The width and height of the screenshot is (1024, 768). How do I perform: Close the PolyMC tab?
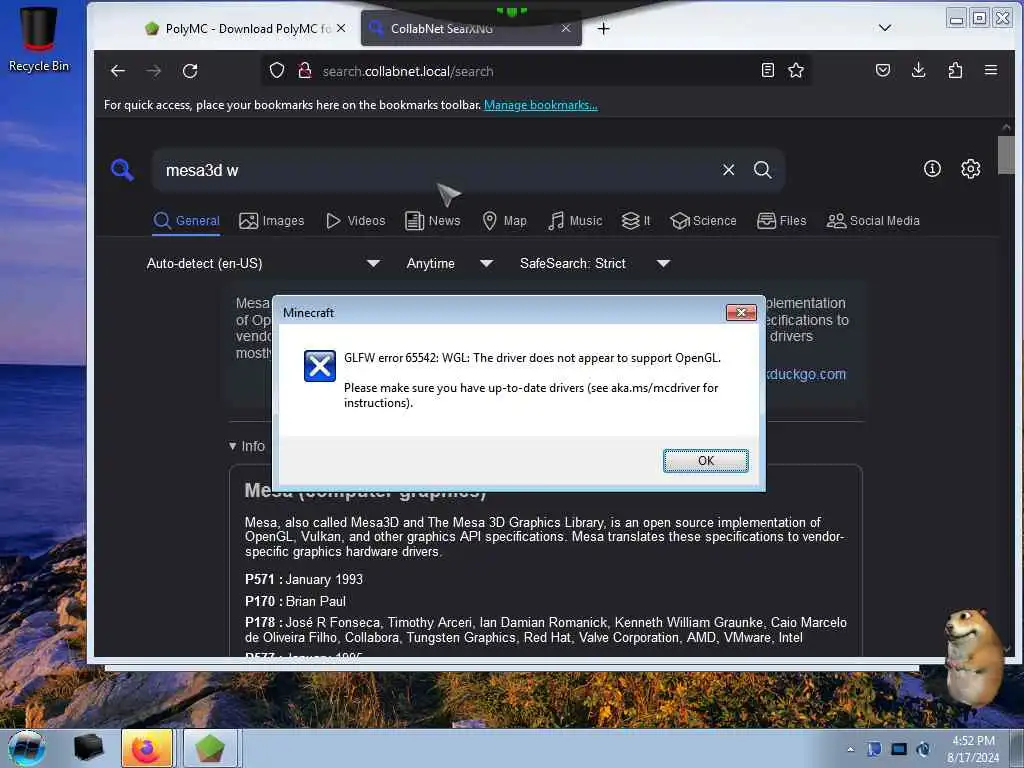pos(341,28)
